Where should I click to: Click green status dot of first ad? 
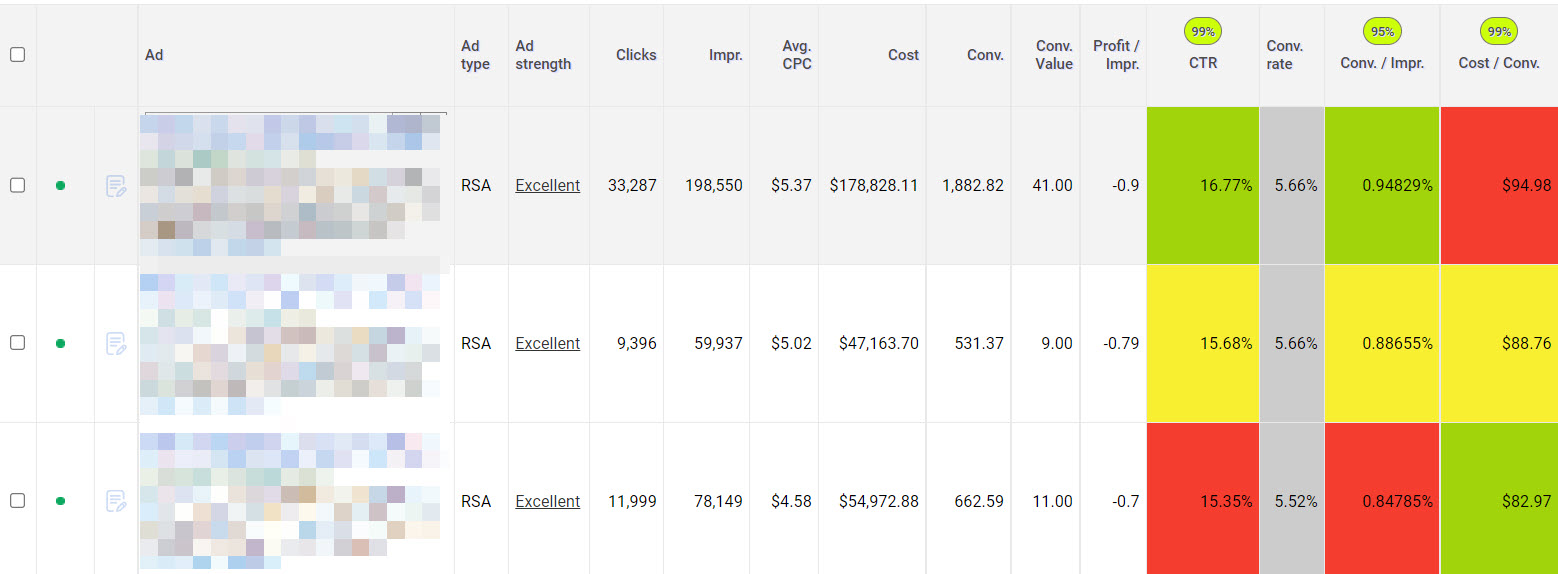point(60,186)
